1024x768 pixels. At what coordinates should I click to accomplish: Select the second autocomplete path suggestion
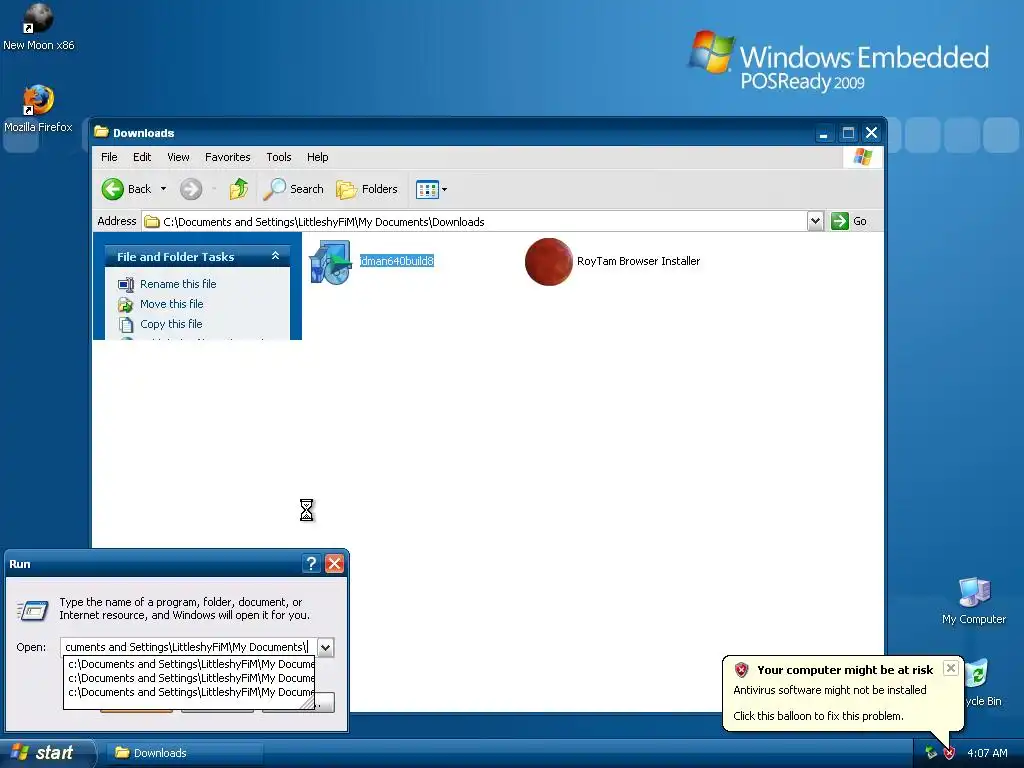coord(190,679)
